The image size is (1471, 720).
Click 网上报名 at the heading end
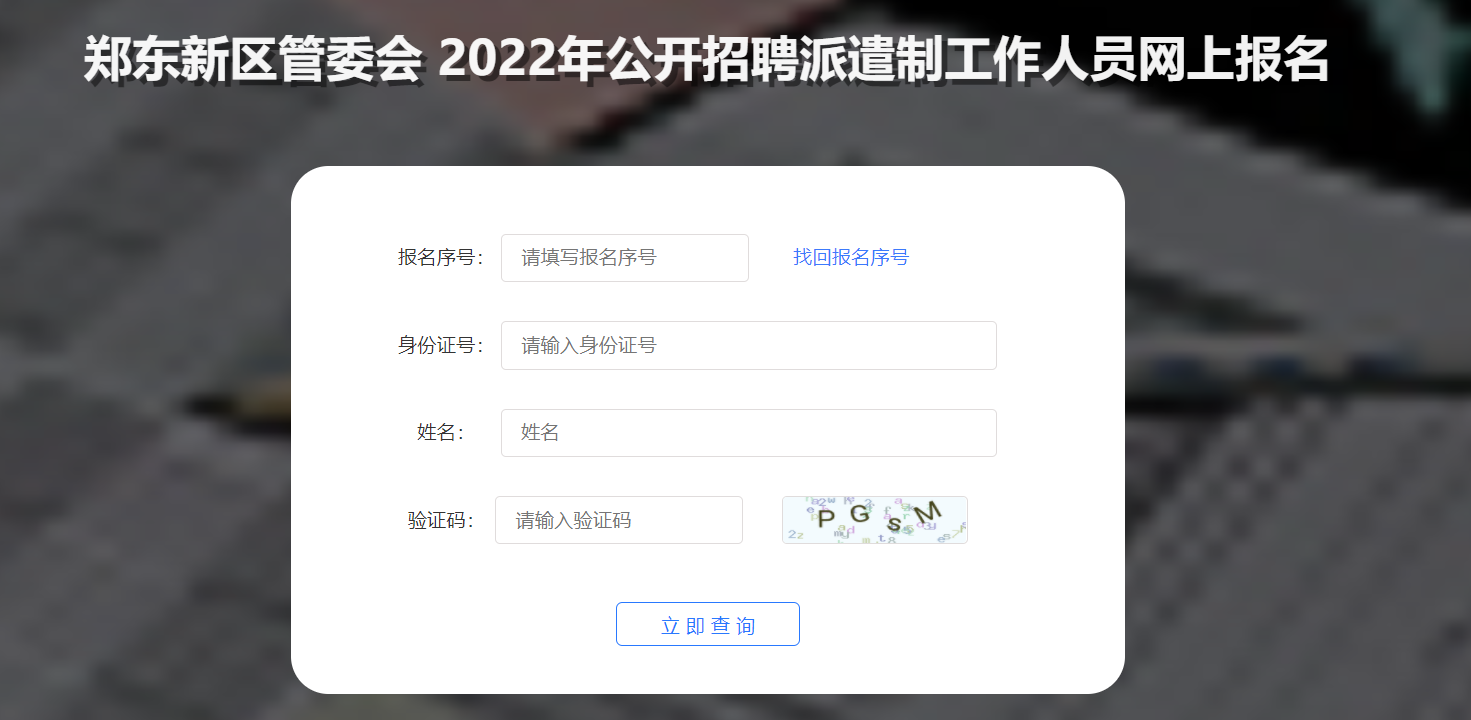click(x=1231, y=61)
